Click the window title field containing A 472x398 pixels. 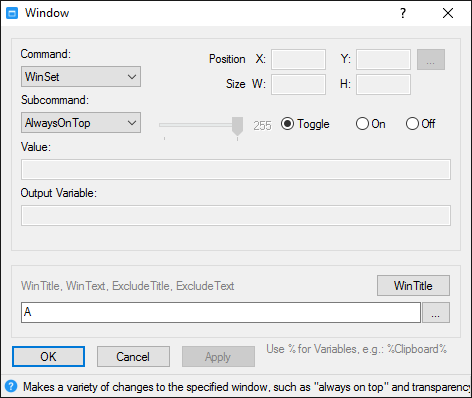tap(221, 312)
